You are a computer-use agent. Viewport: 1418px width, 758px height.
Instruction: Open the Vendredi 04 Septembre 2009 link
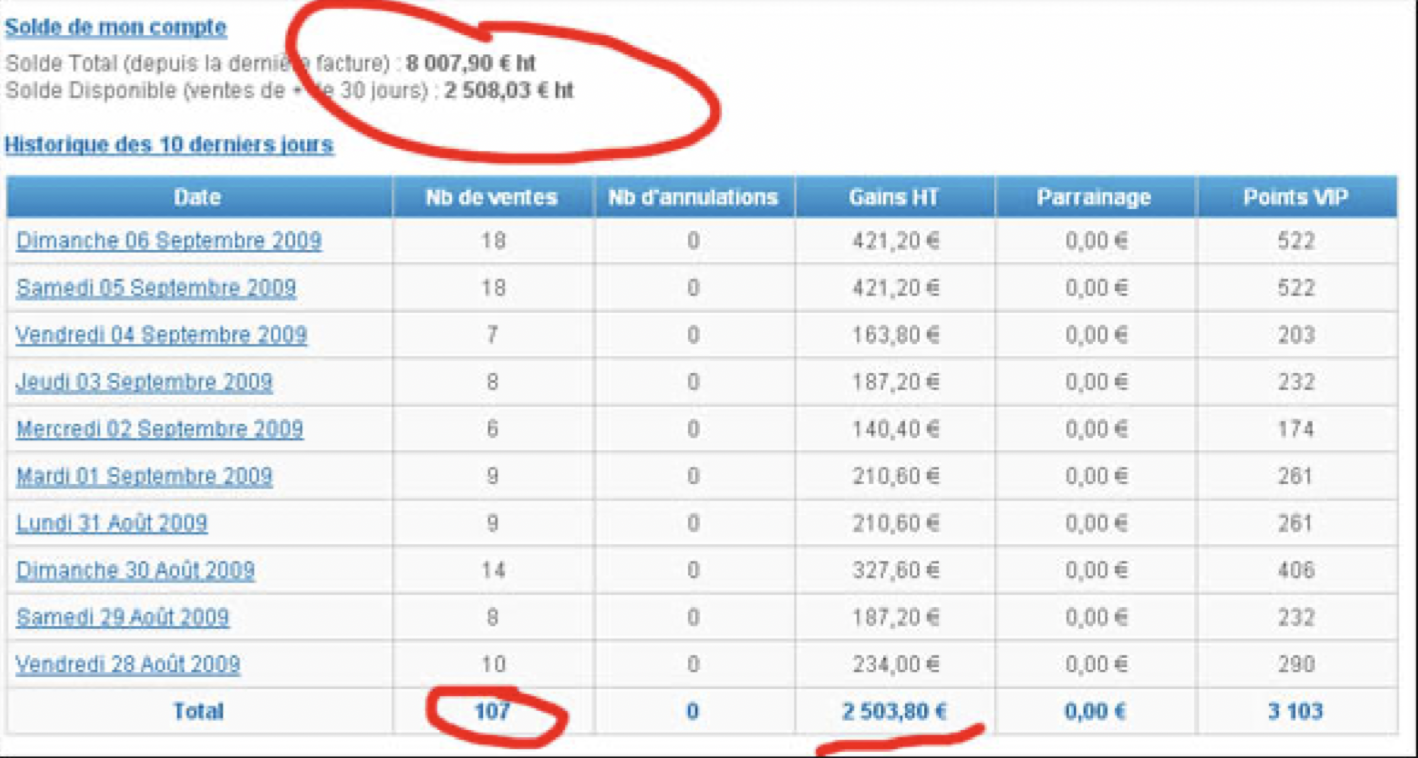click(x=162, y=335)
